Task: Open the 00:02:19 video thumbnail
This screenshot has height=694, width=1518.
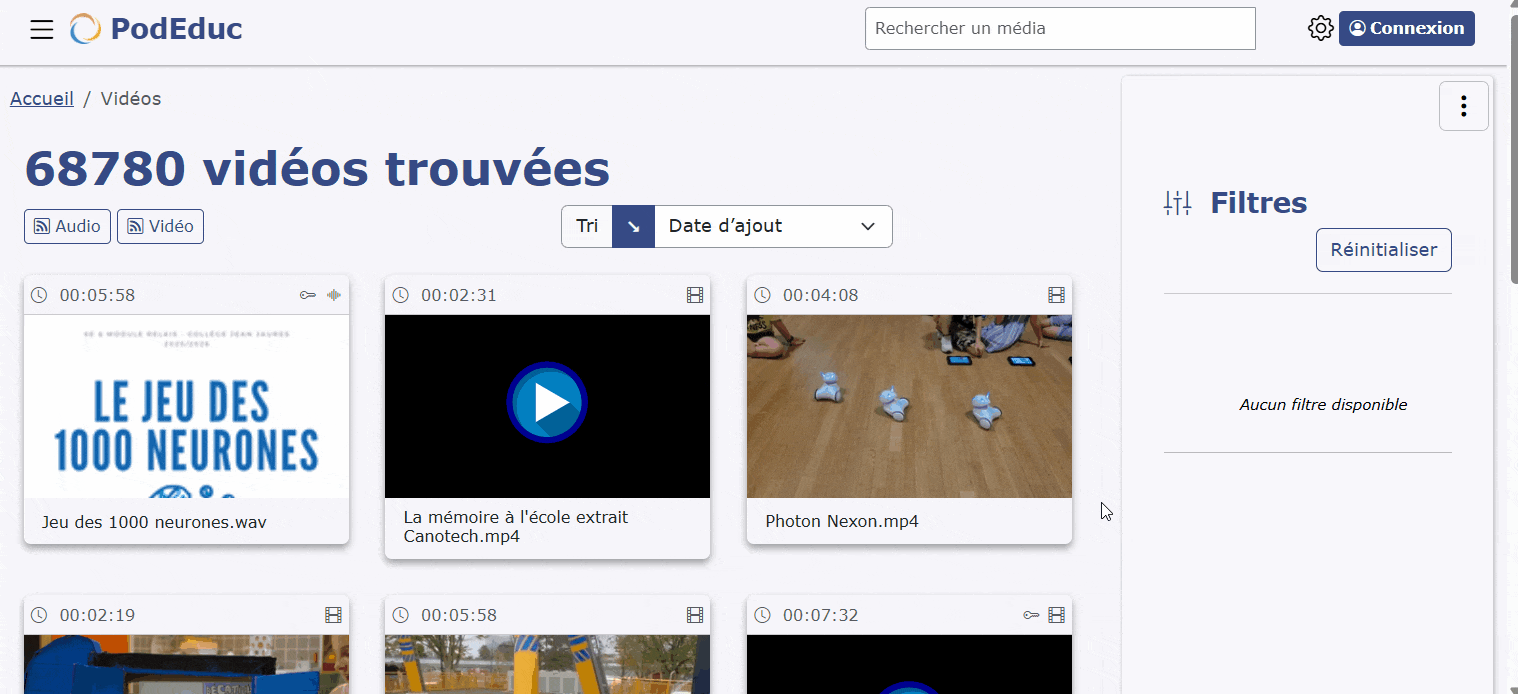Action: tap(186, 664)
